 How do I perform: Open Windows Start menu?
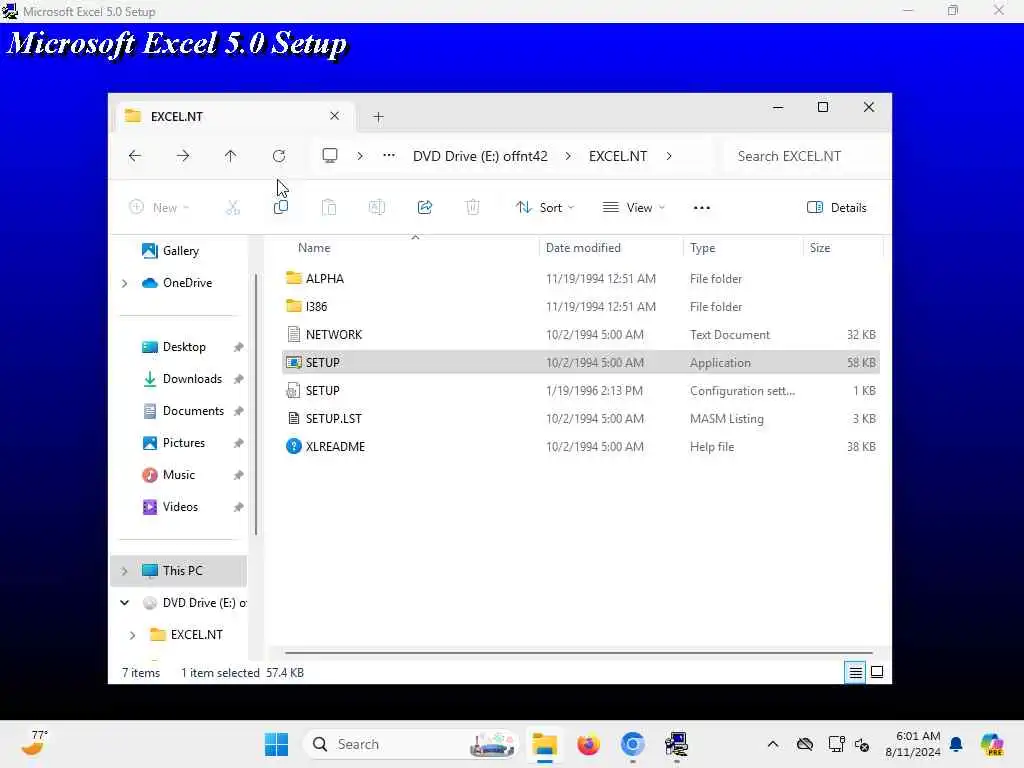pos(276,744)
